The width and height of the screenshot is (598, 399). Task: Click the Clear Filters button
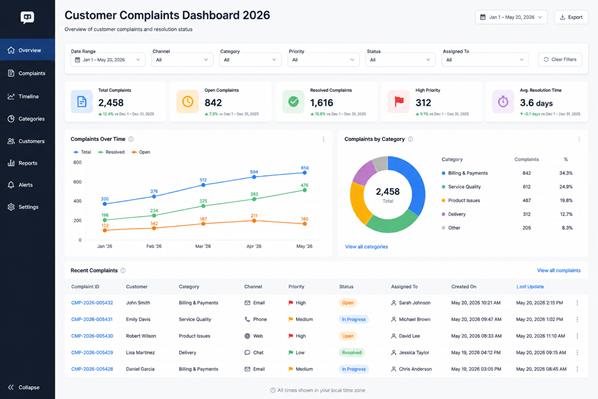click(x=560, y=60)
